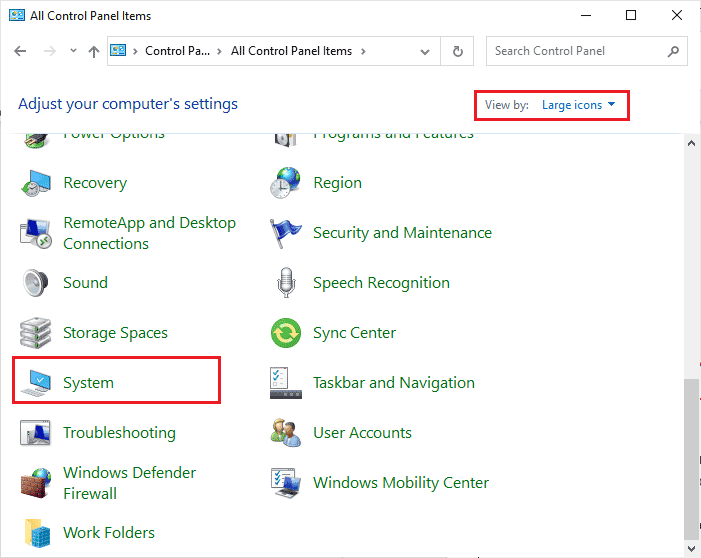
Task: Open the View by Large icons dropdown
Action: pyautogui.click(x=578, y=105)
